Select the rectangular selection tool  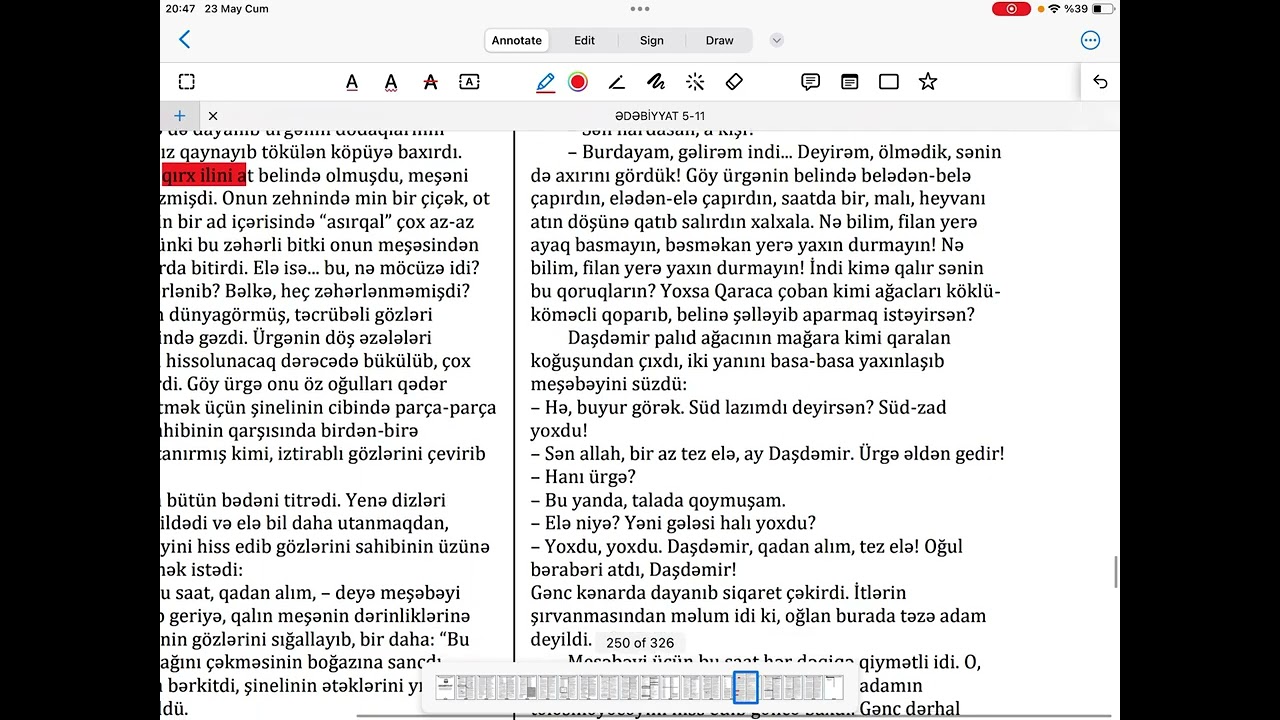pyautogui.click(x=187, y=82)
